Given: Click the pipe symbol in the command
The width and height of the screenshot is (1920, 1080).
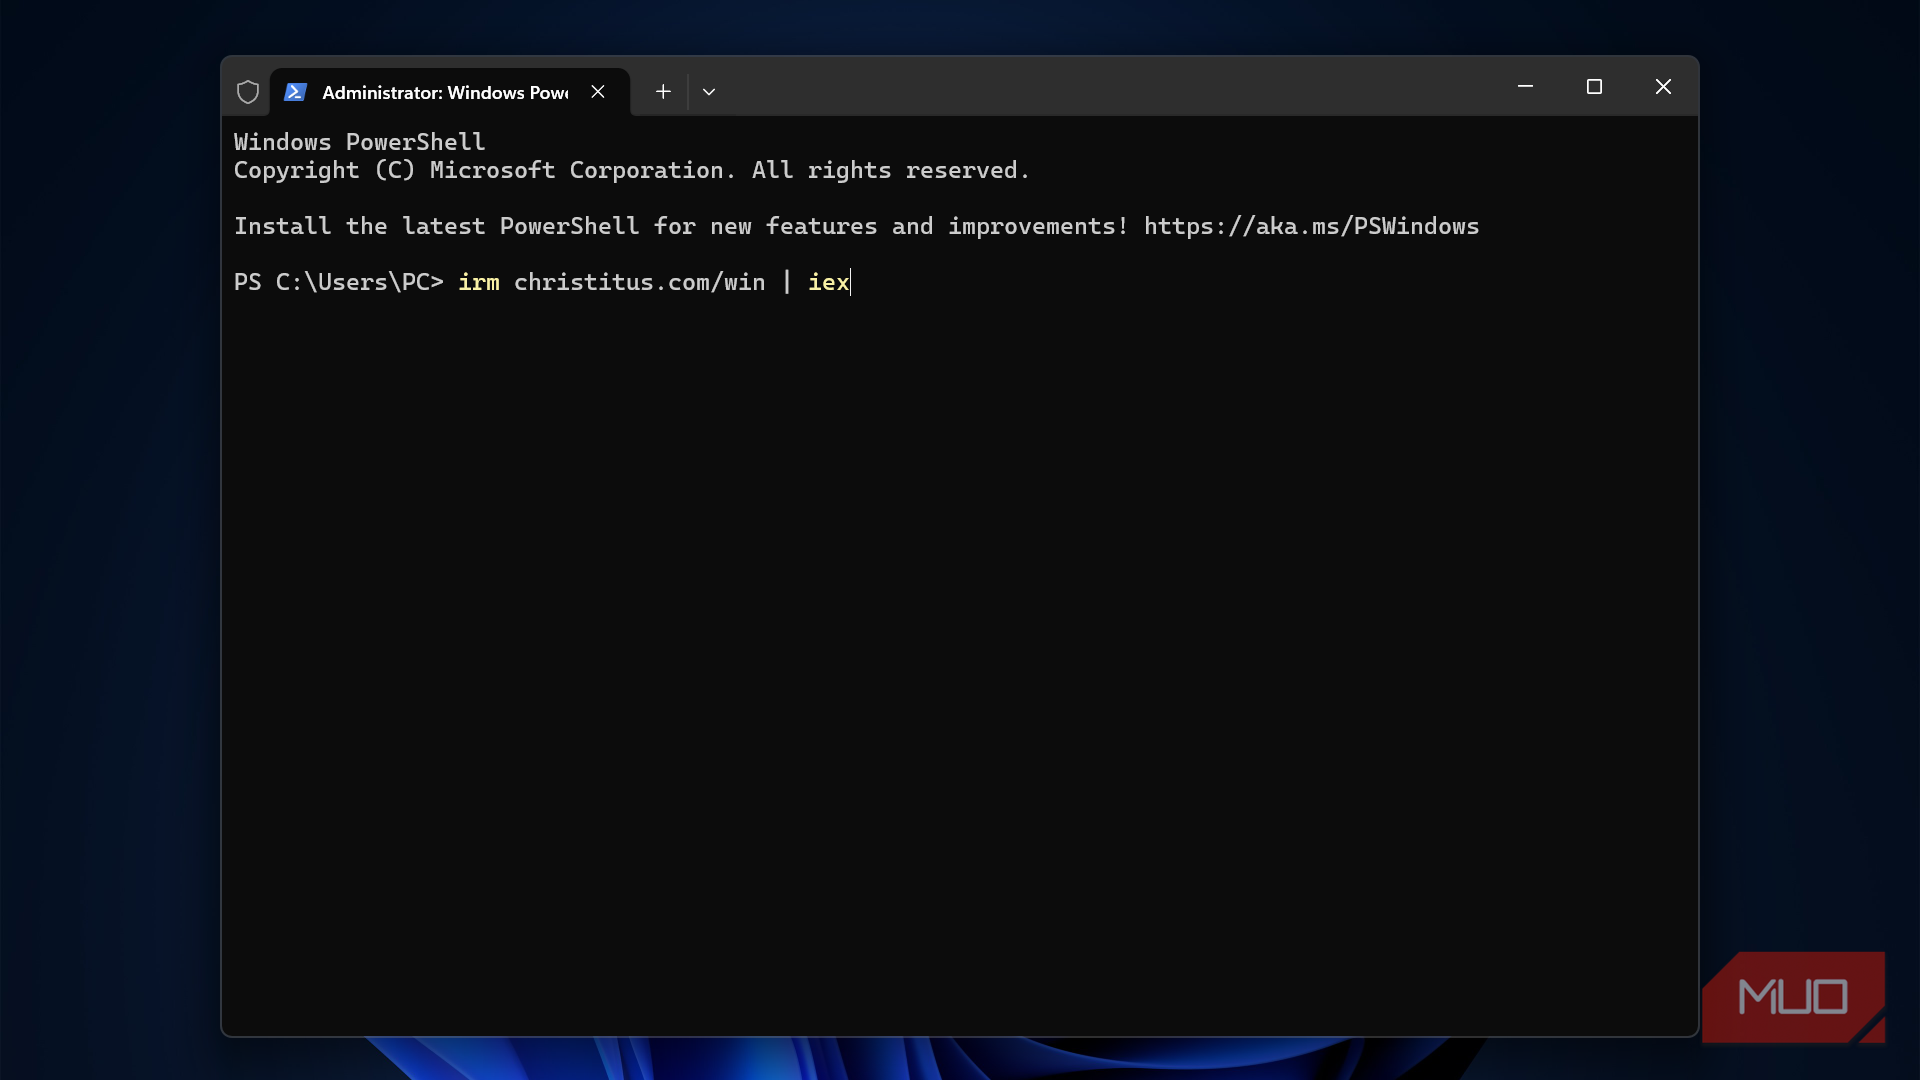Looking at the screenshot, I should [x=787, y=283].
